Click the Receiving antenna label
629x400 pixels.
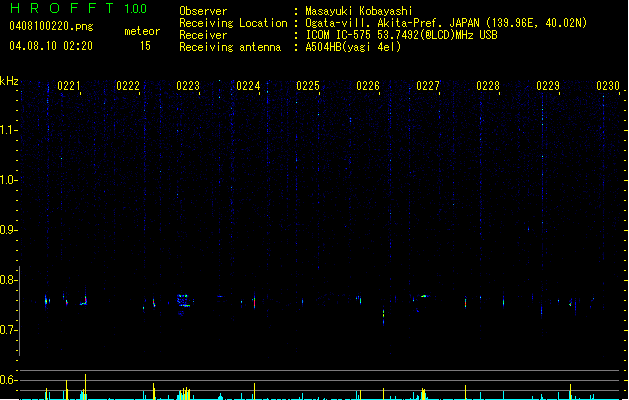[230, 47]
